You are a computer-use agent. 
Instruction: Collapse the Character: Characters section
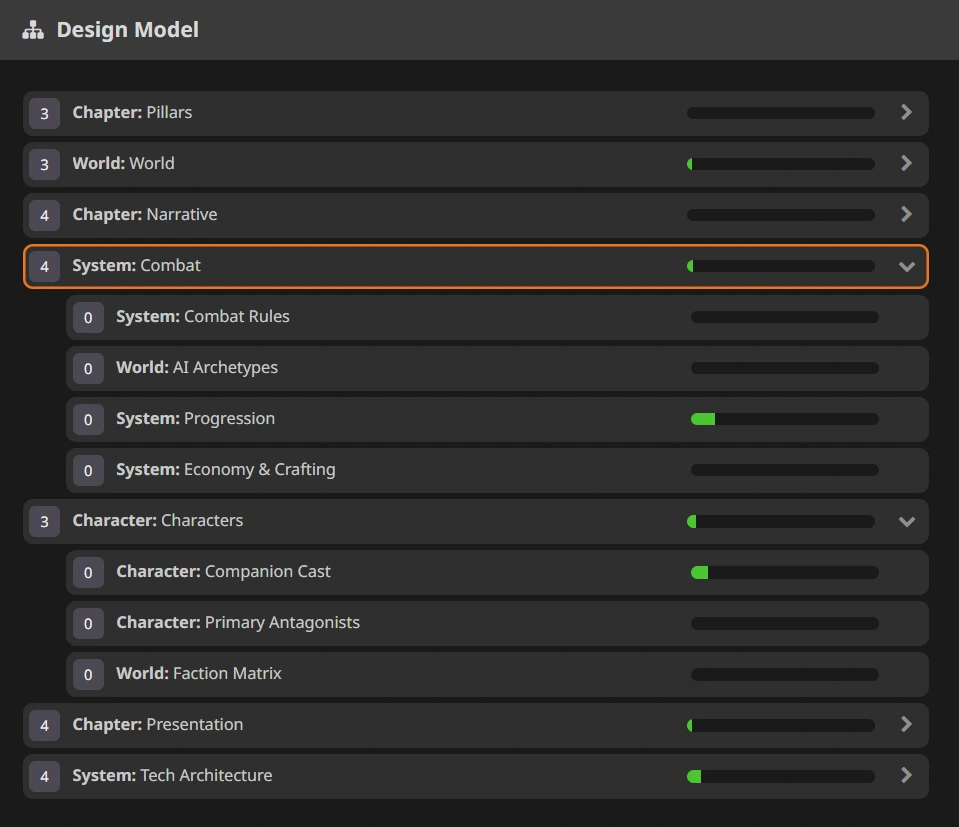pos(906,521)
